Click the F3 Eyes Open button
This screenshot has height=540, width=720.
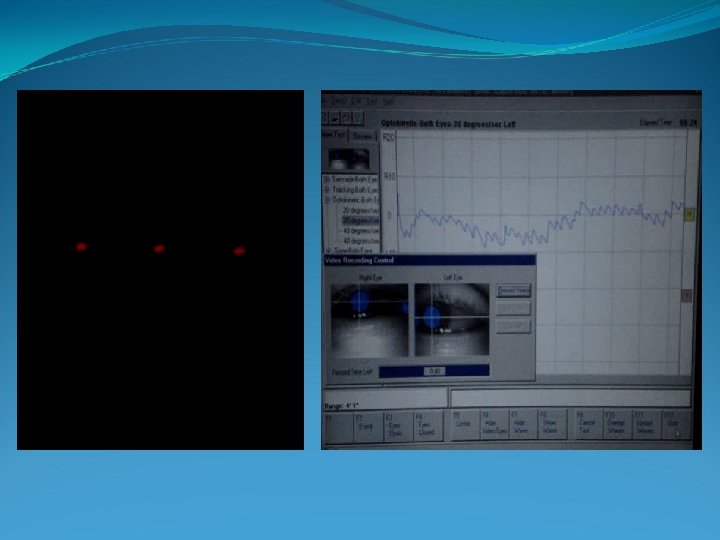tap(397, 426)
